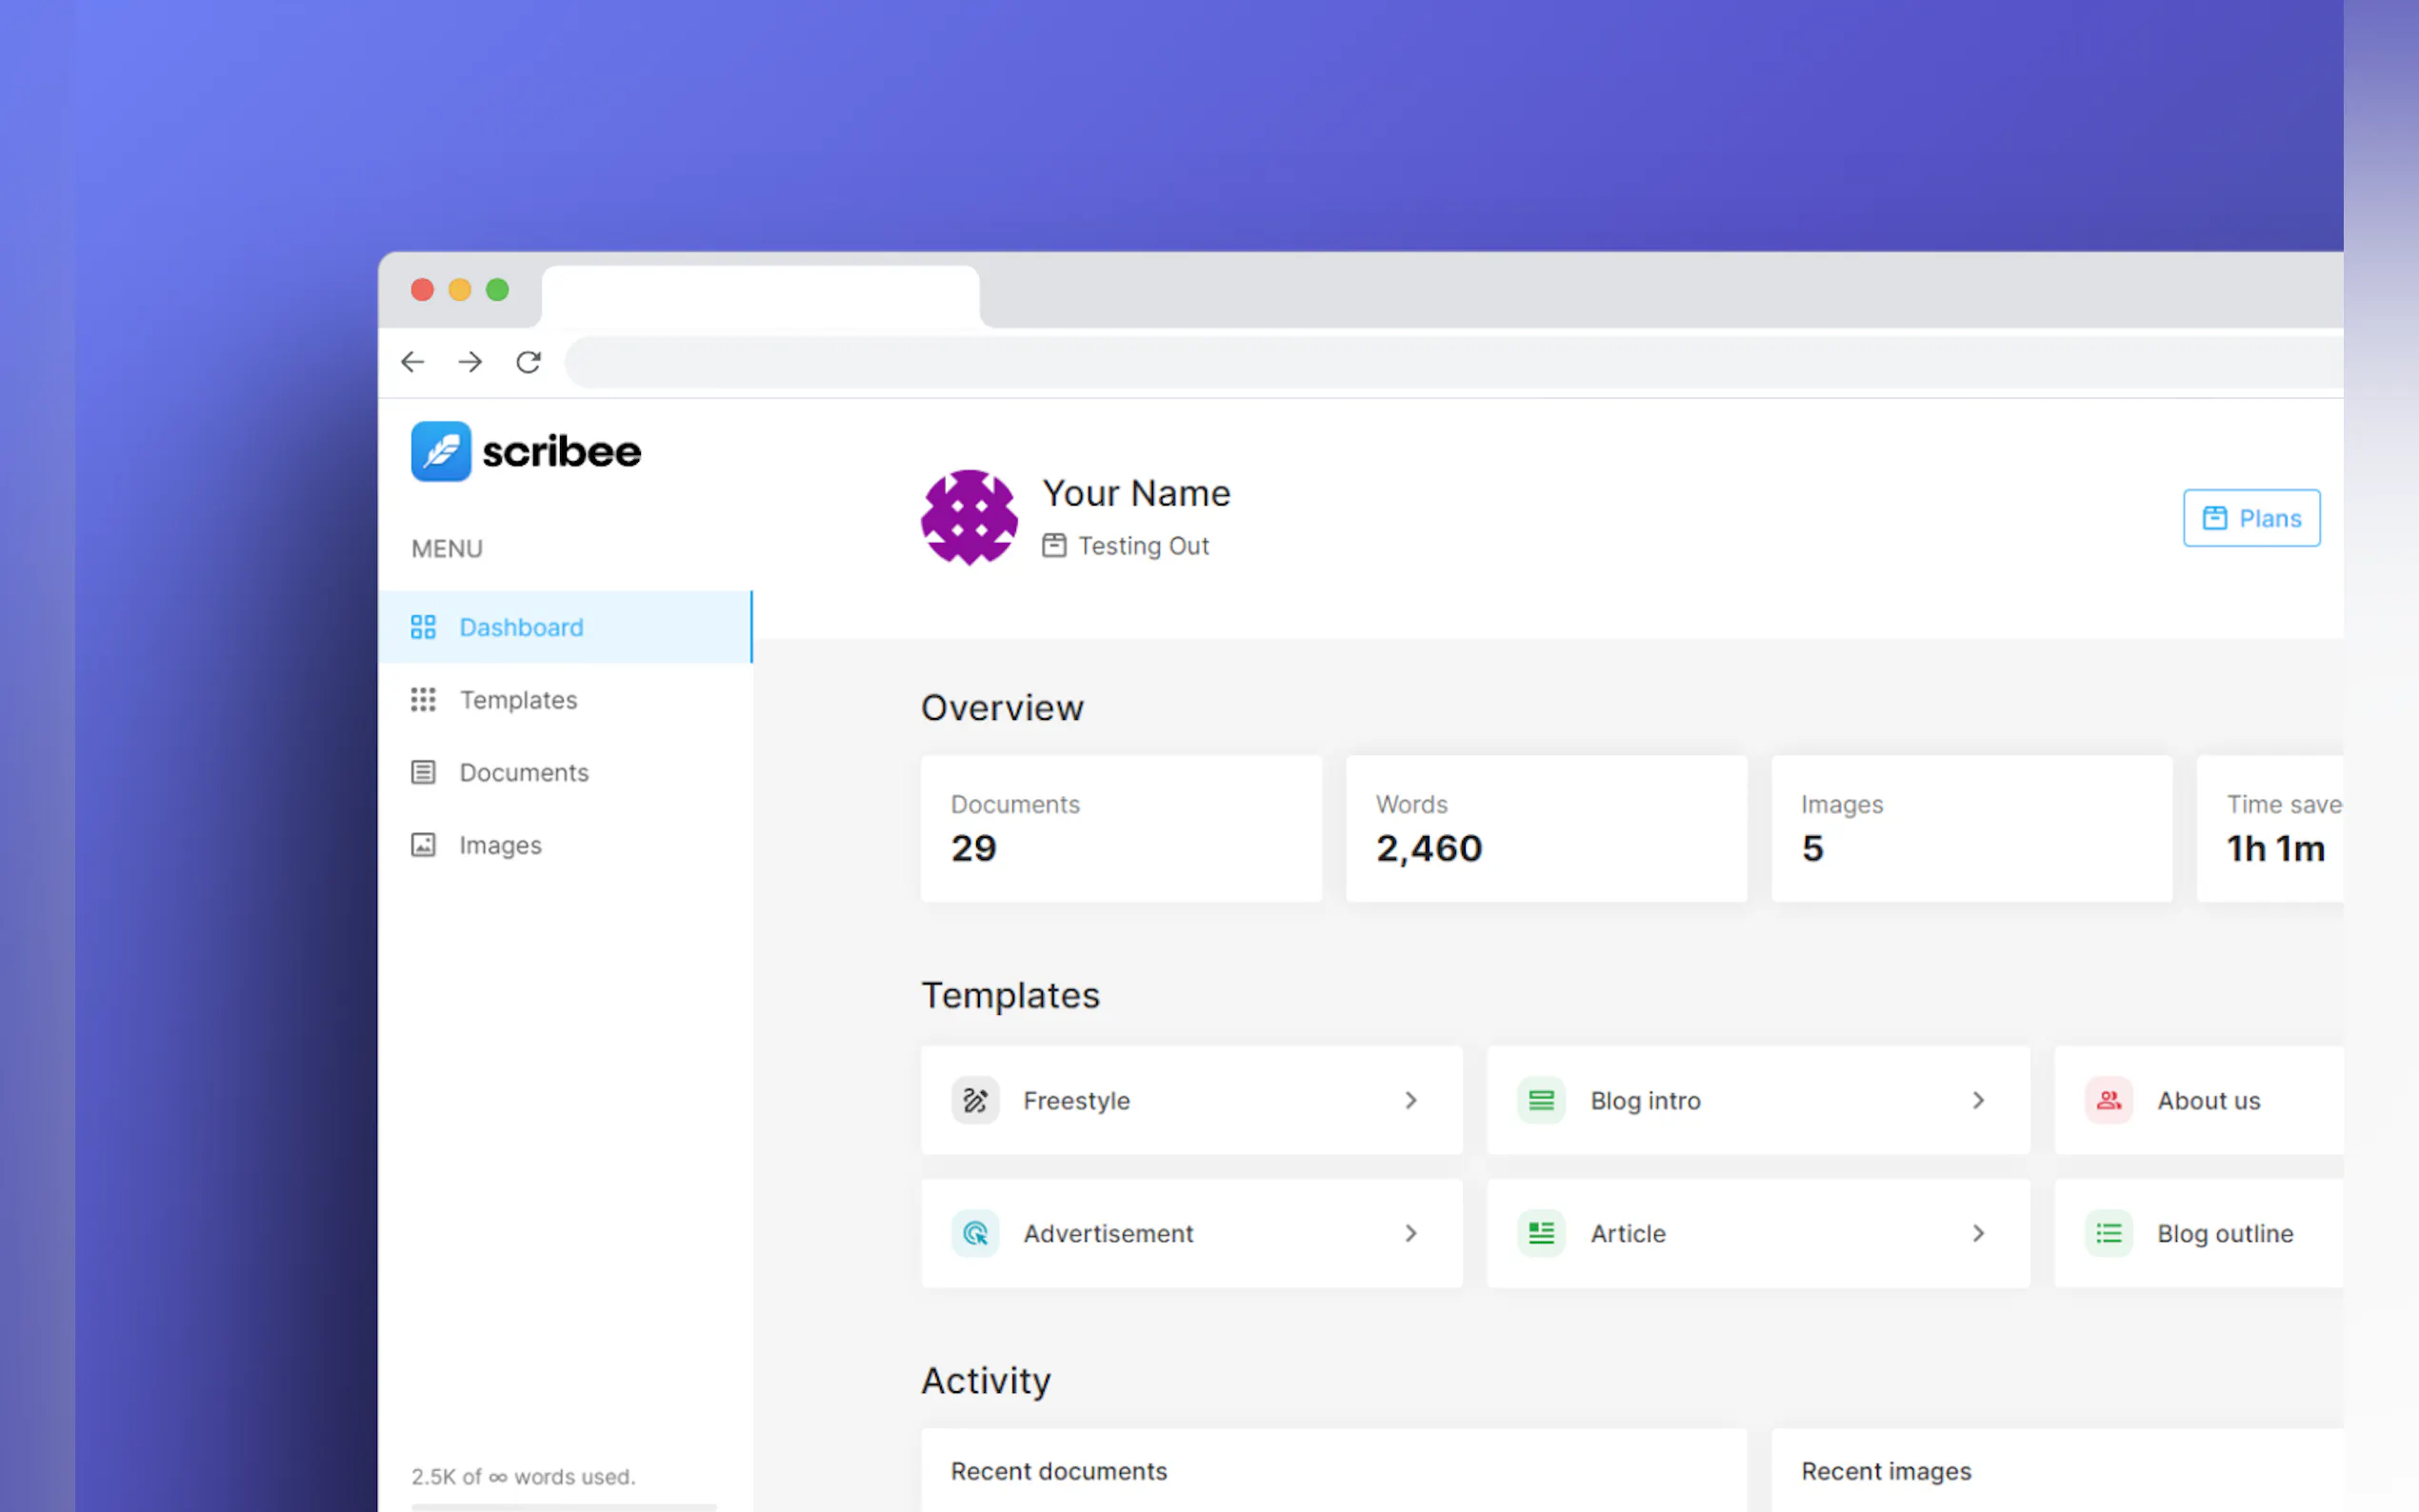The width and height of the screenshot is (2419, 1512).
Task: Click the About us people icon
Action: 2108,1100
